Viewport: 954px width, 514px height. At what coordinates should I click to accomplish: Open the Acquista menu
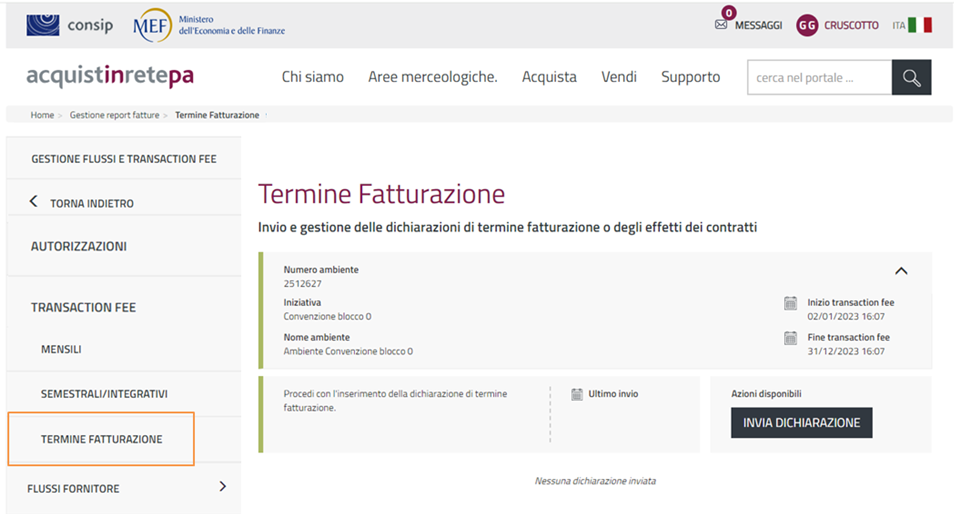549,77
